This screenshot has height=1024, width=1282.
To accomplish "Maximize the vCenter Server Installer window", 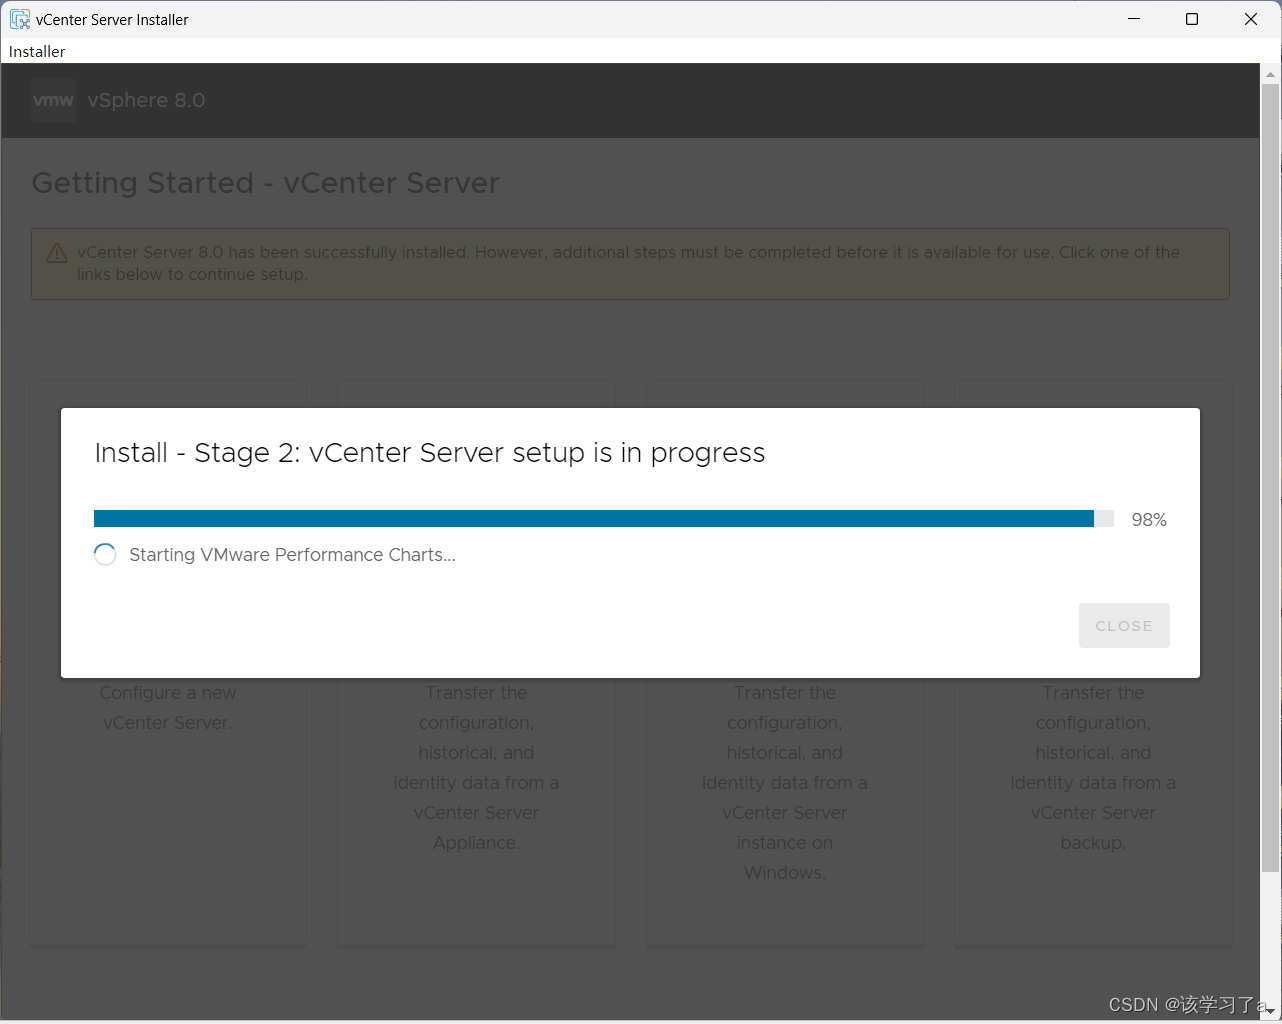I will [1192, 19].
